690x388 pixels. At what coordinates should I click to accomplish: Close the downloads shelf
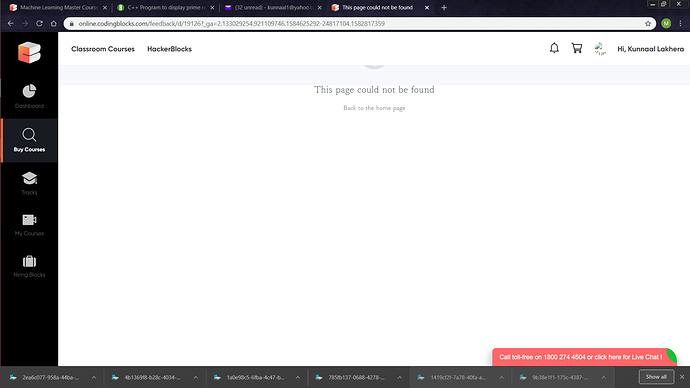tap(682, 377)
